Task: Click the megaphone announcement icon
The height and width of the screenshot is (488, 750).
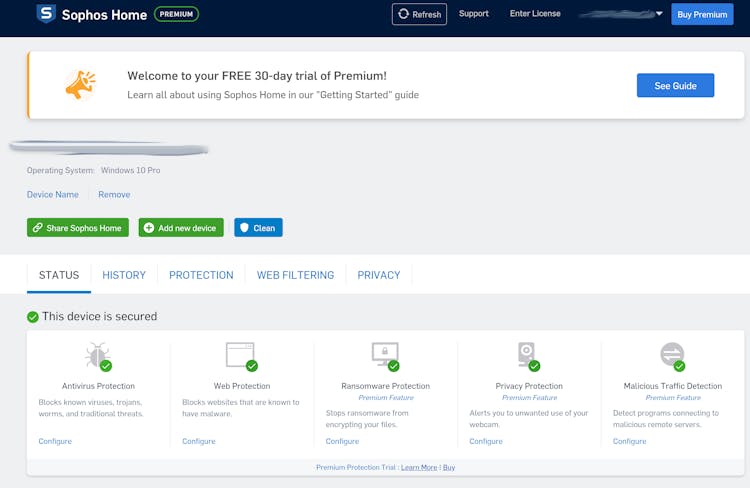Action: coord(80,85)
